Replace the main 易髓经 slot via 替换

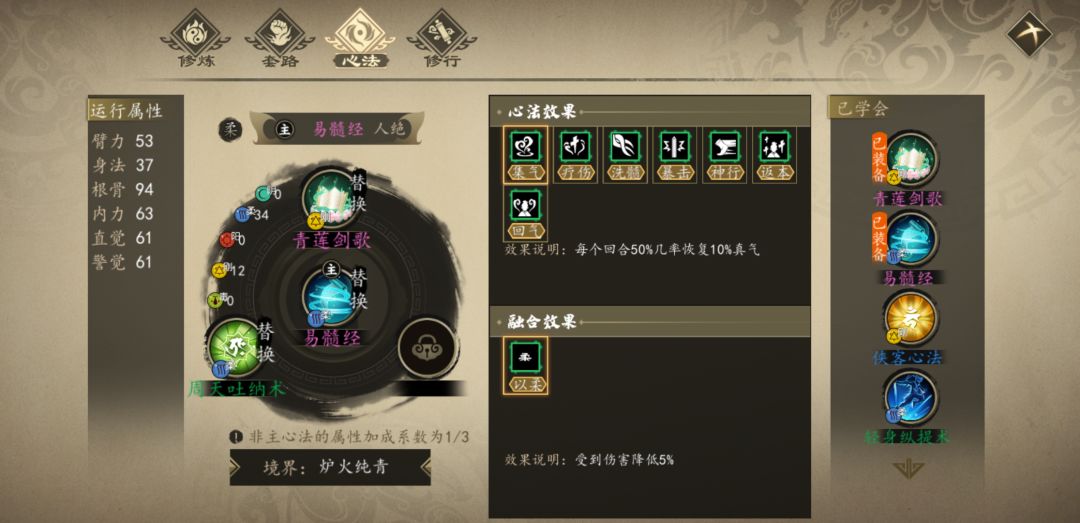[x=359, y=289]
